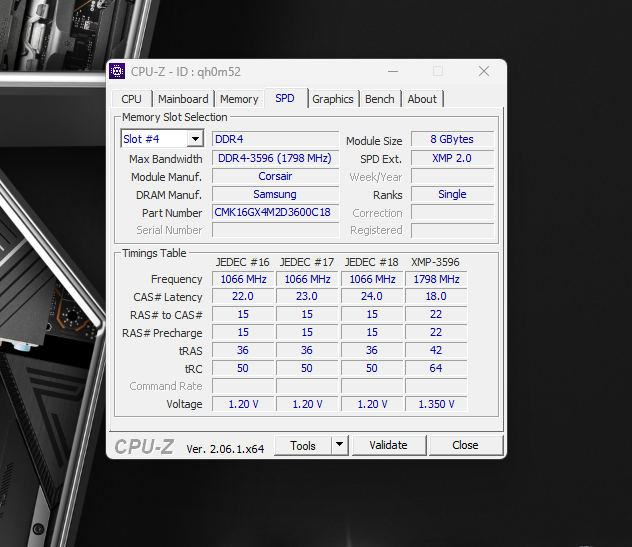Open the Graphics tab
632x547 pixels.
[x=333, y=99]
